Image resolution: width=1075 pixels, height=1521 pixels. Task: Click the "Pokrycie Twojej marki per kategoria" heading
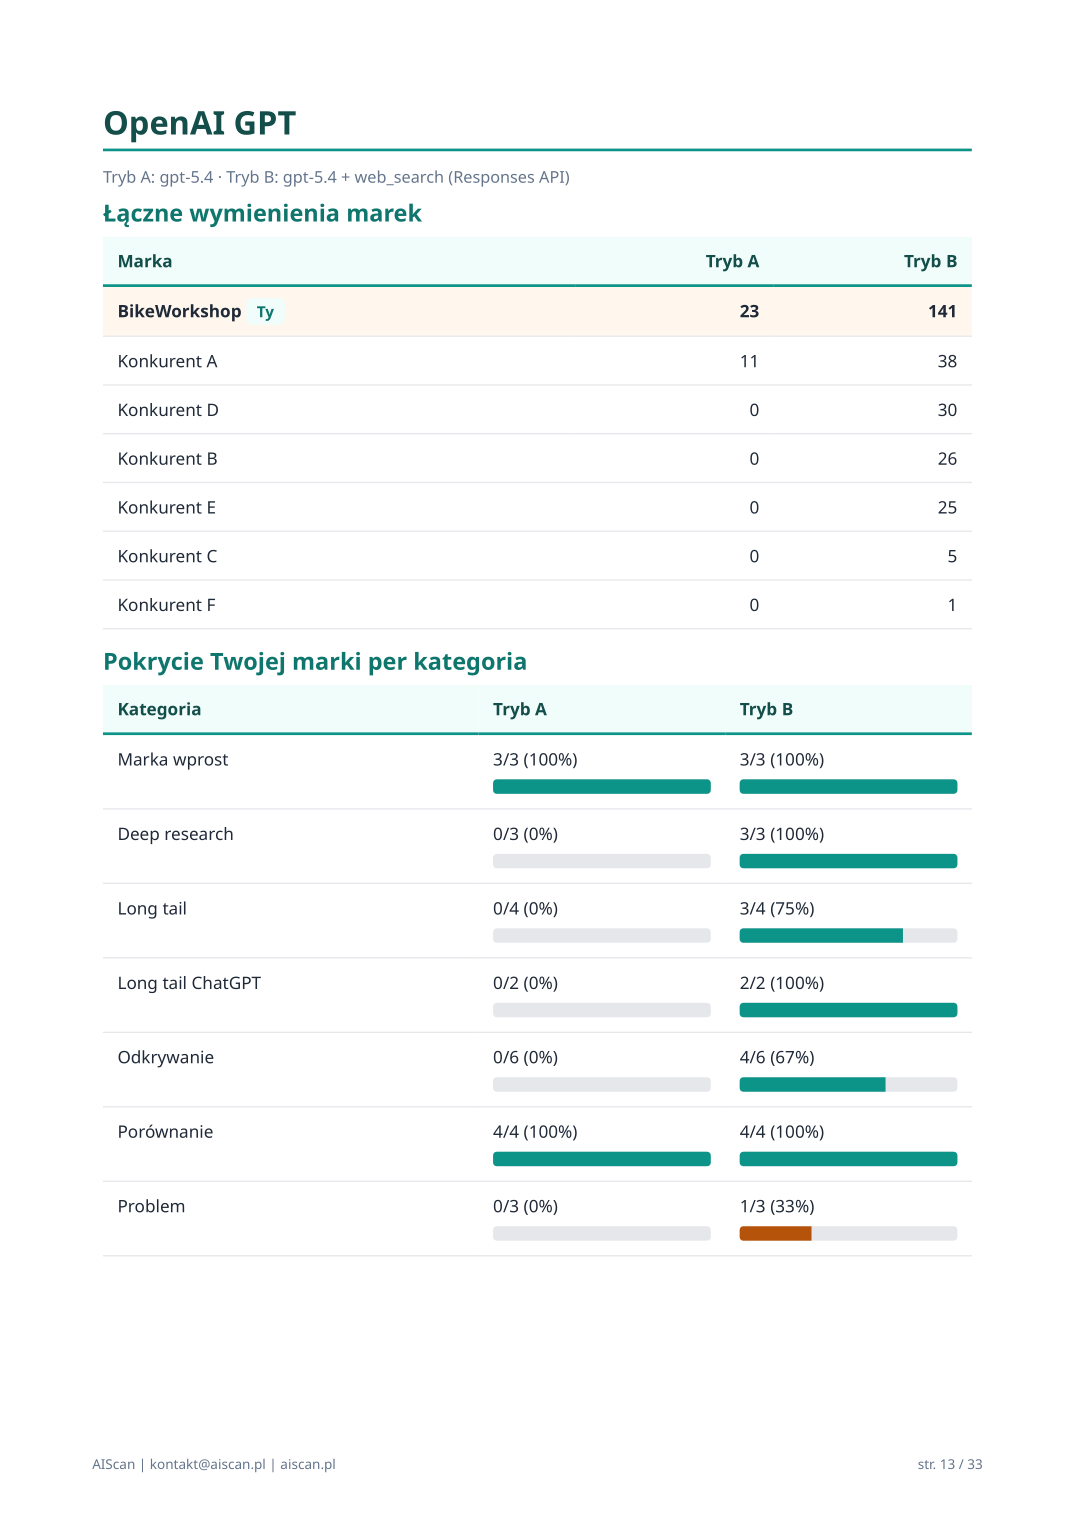click(315, 661)
